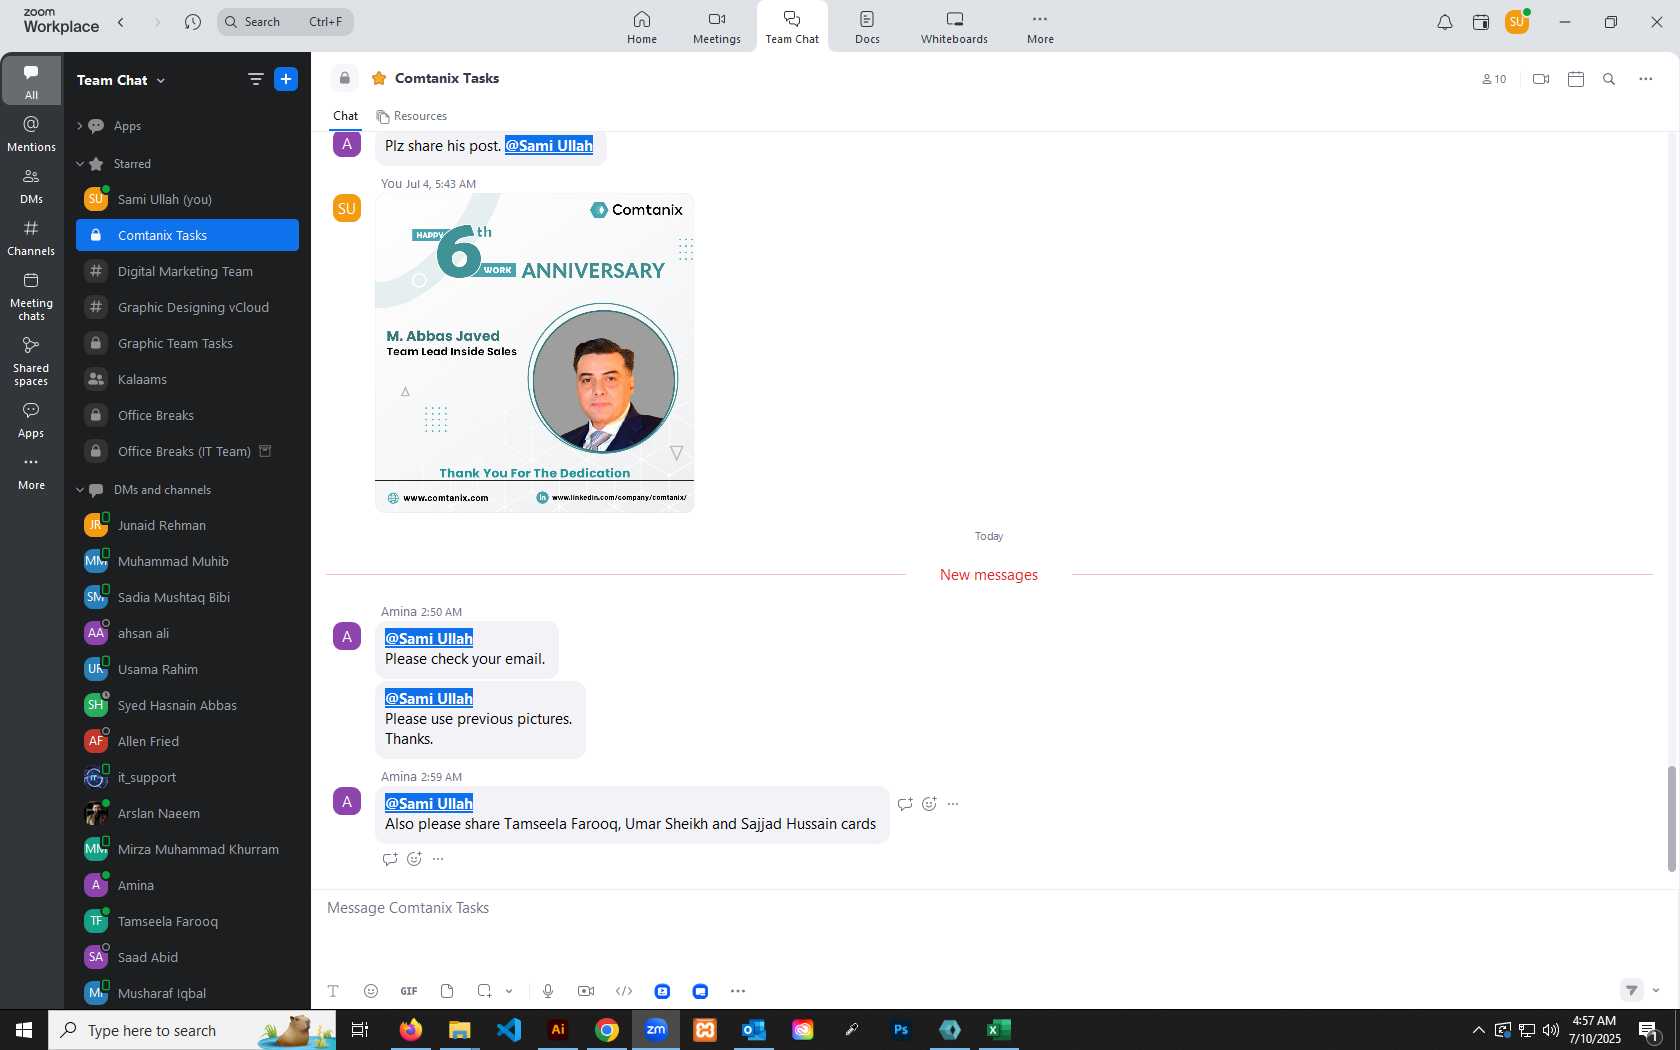The height and width of the screenshot is (1050, 1680).
Task: Open the Whiteboards tab
Action: [954, 27]
